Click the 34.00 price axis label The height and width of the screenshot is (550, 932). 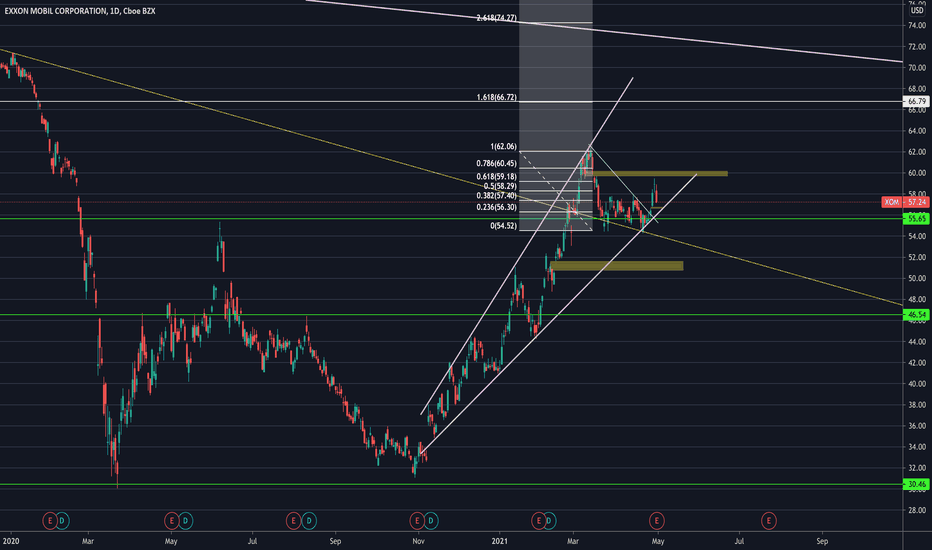916,447
